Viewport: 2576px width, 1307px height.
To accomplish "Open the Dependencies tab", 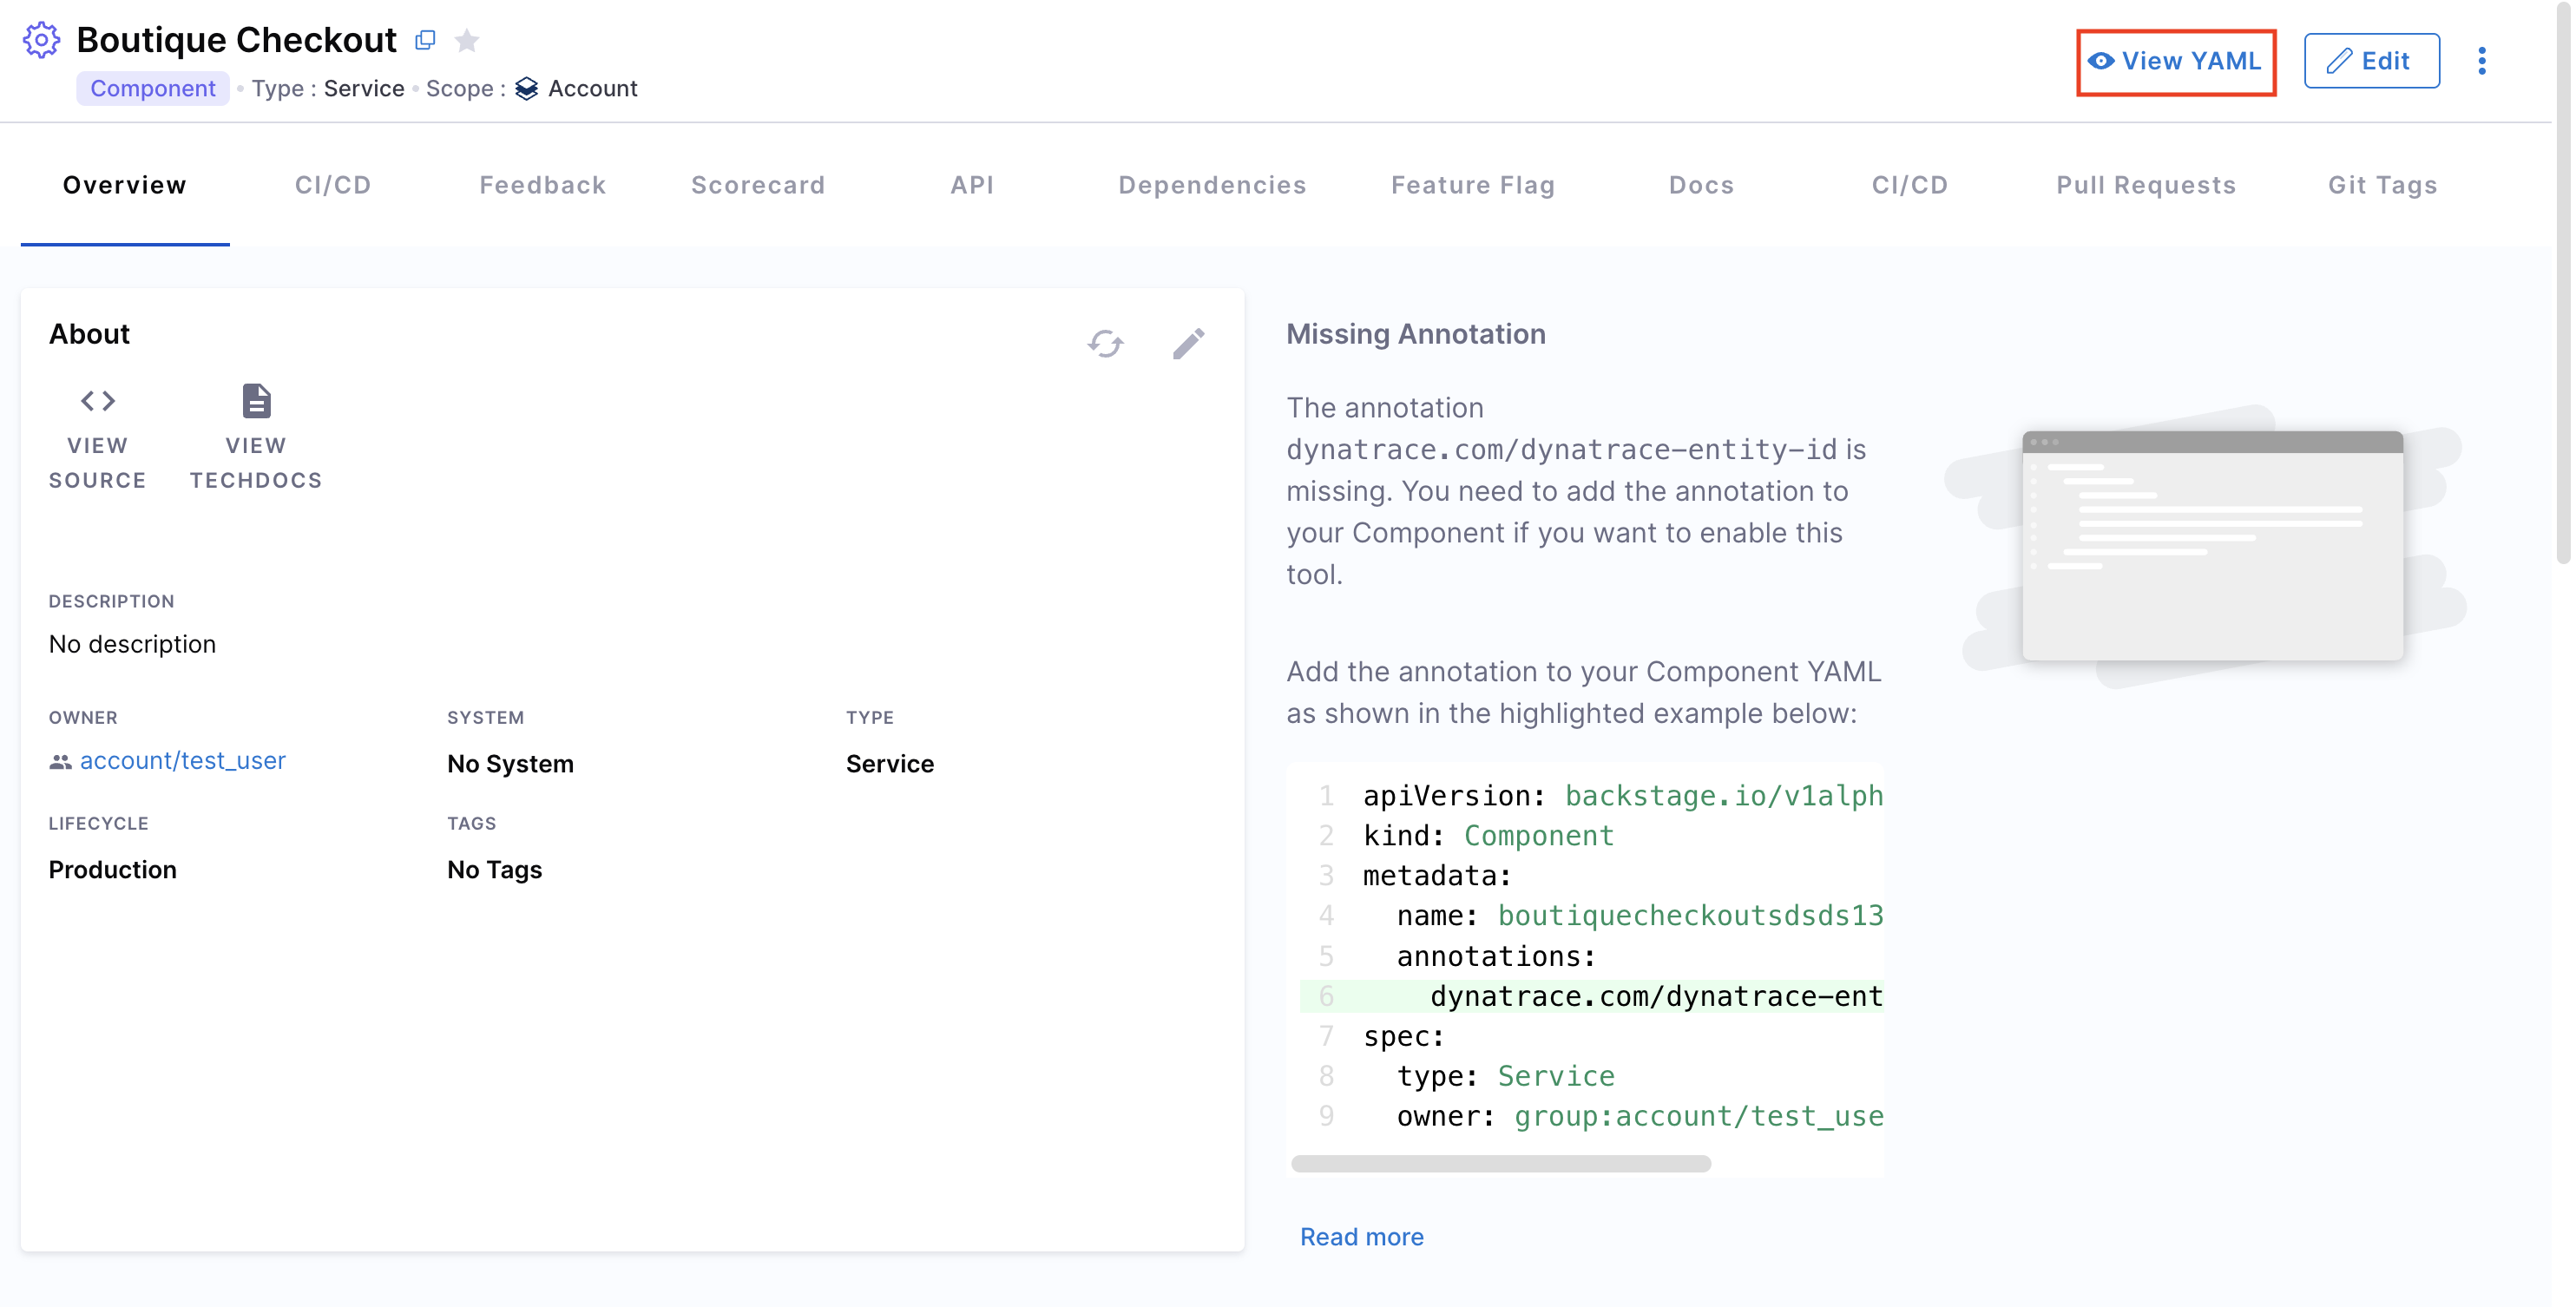I will tap(1212, 185).
